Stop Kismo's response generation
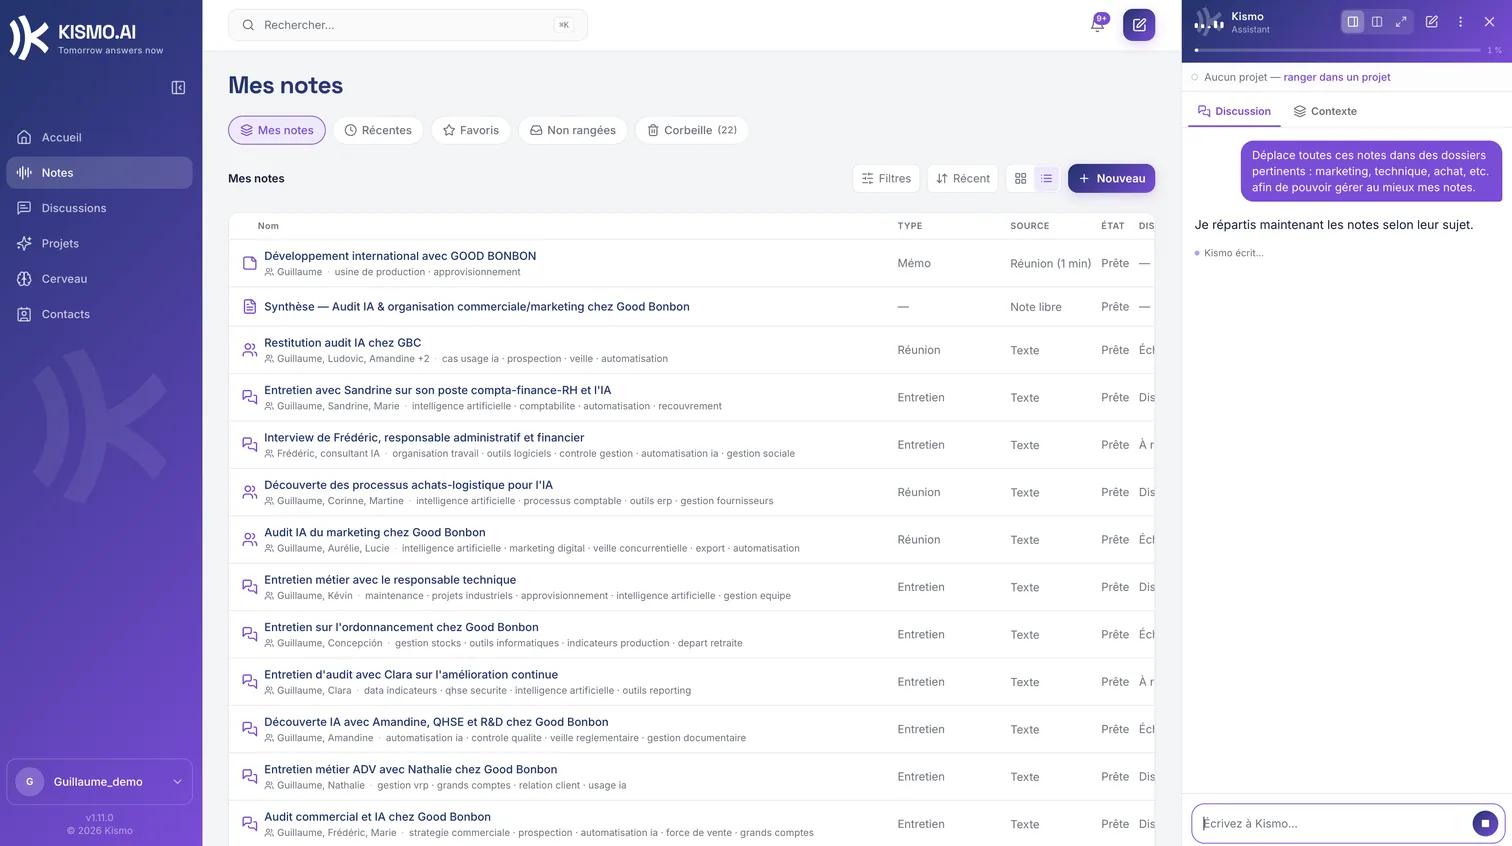 point(1485,823)
